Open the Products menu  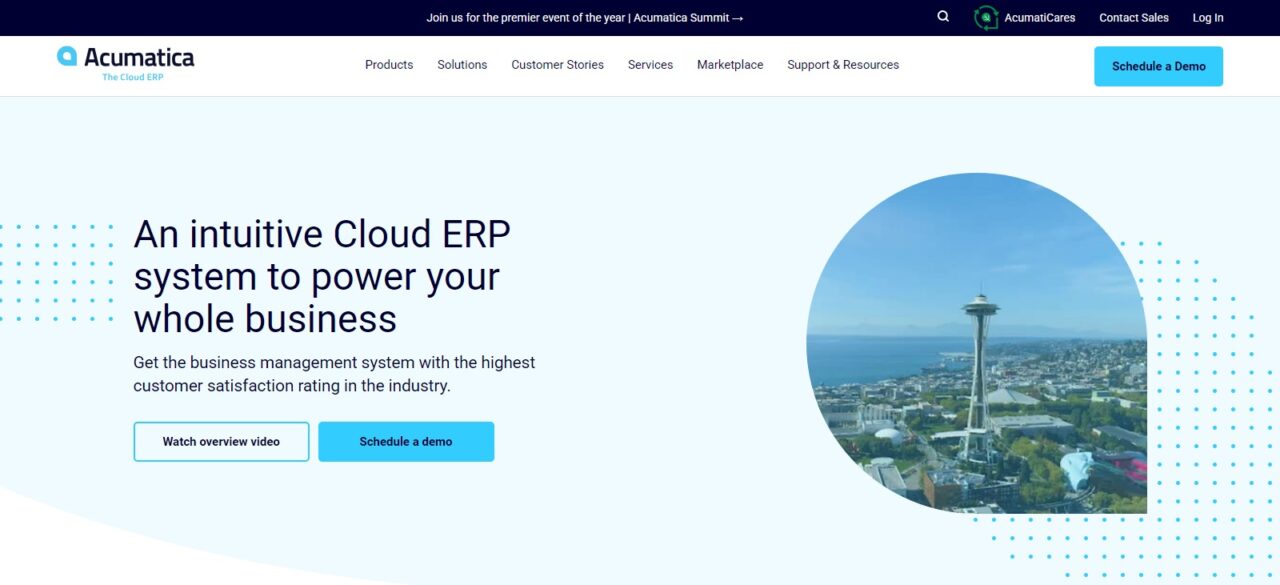389,65
